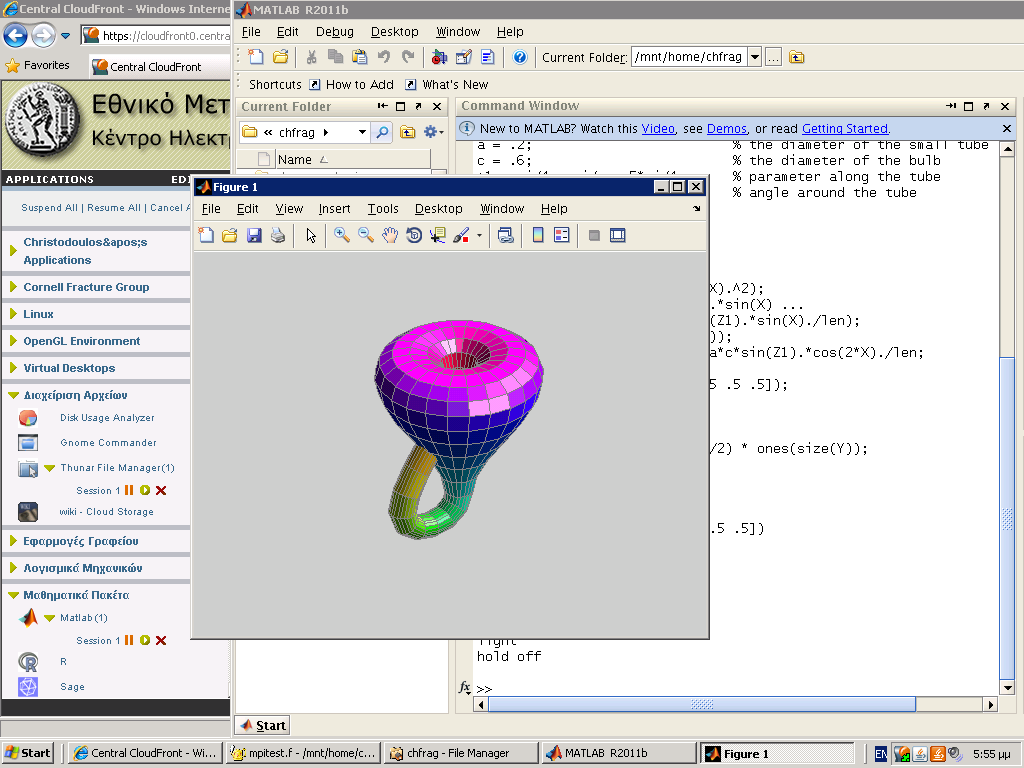Toggle the Insert Legend button
The image size is (1024, 768).
tap(561, 235)
